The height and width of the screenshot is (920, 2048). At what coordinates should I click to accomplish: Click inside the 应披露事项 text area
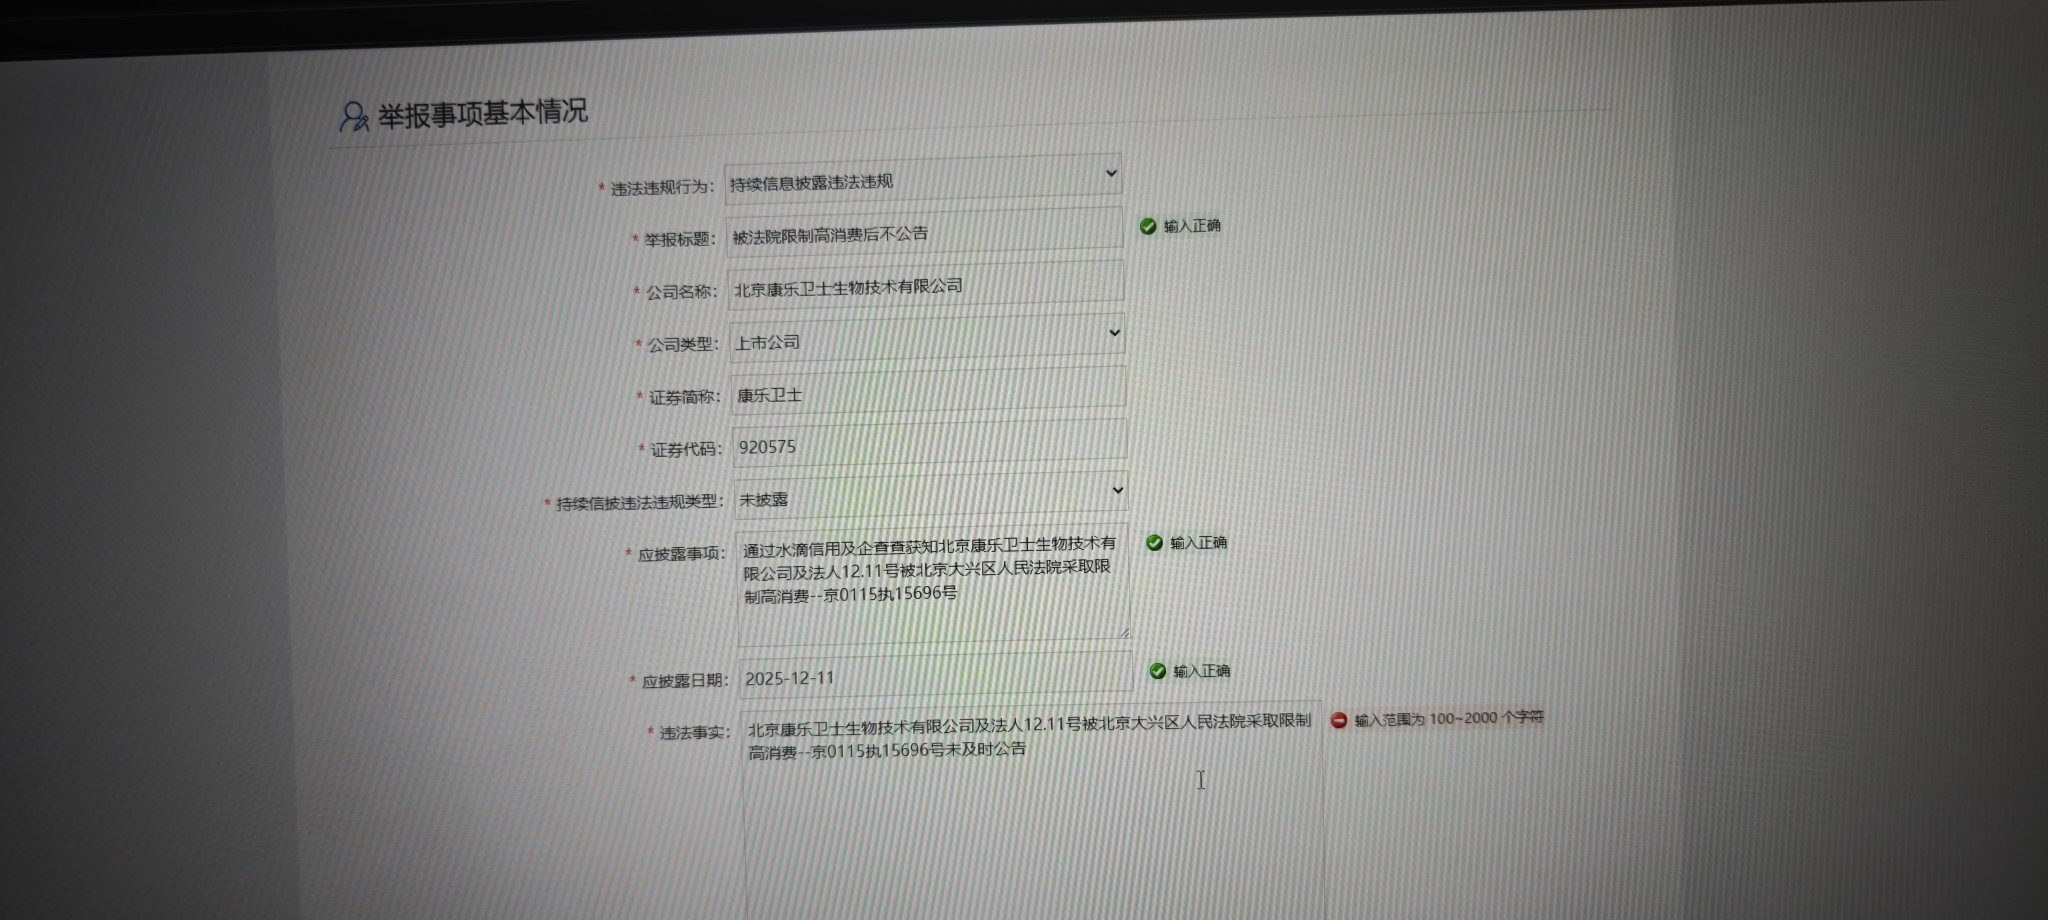933,584
